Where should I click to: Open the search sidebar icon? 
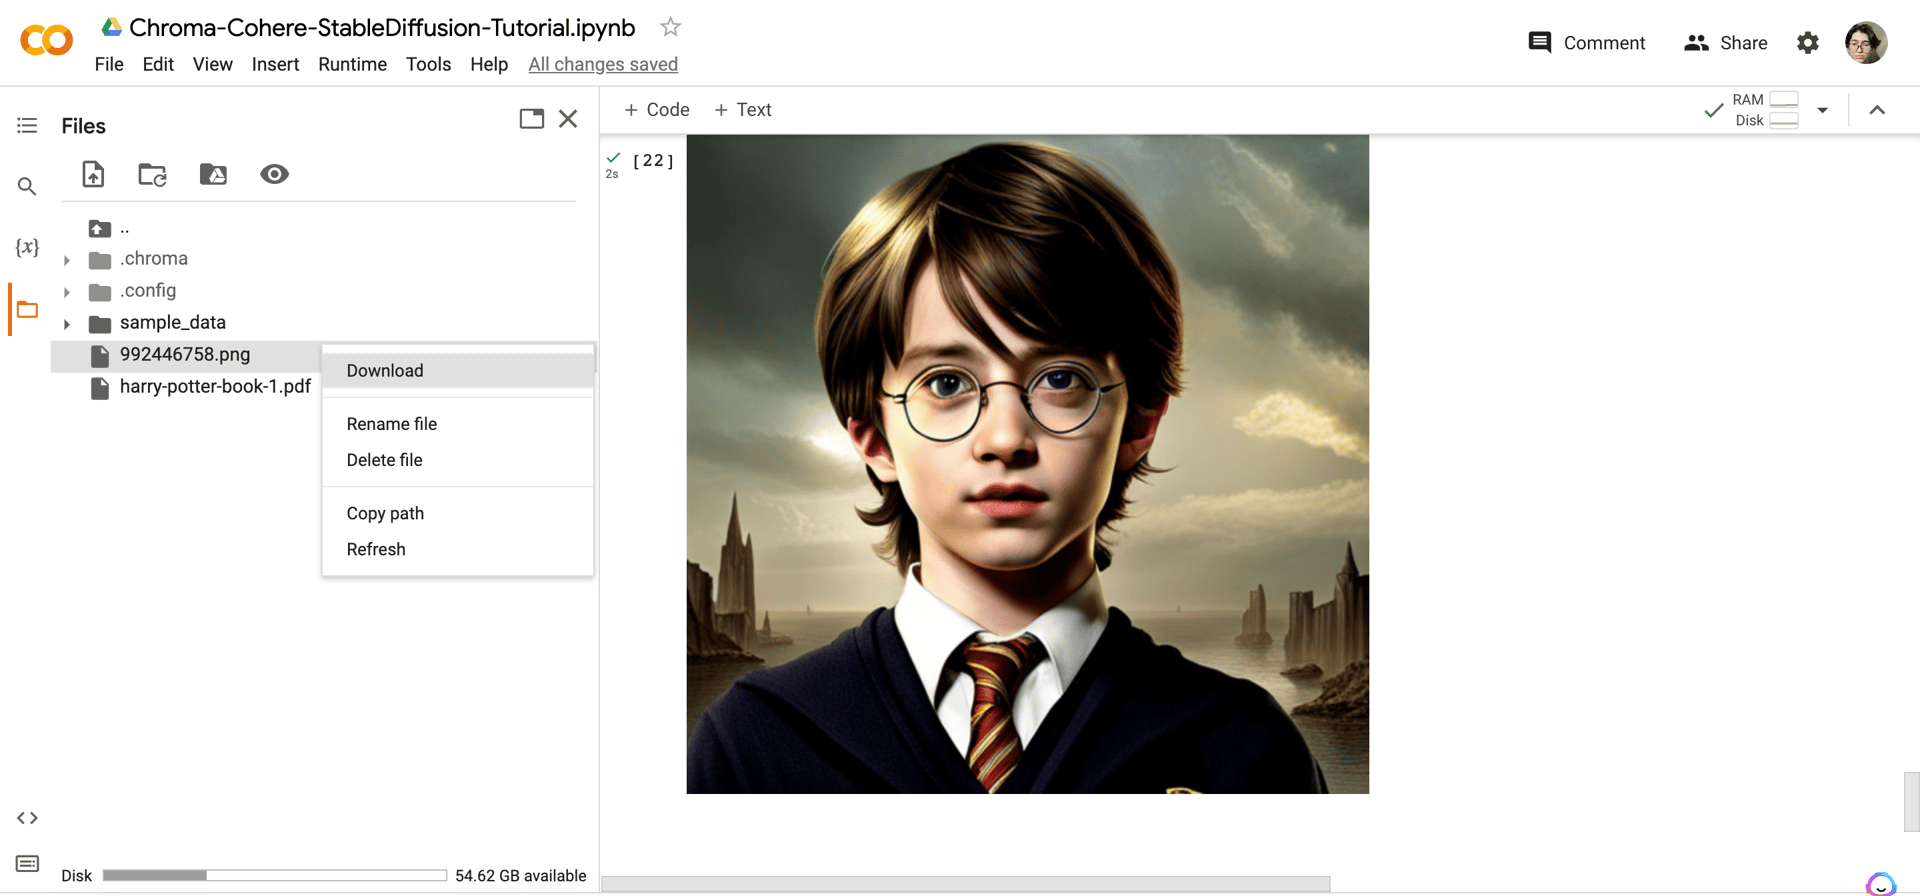(x=27, y=186)
